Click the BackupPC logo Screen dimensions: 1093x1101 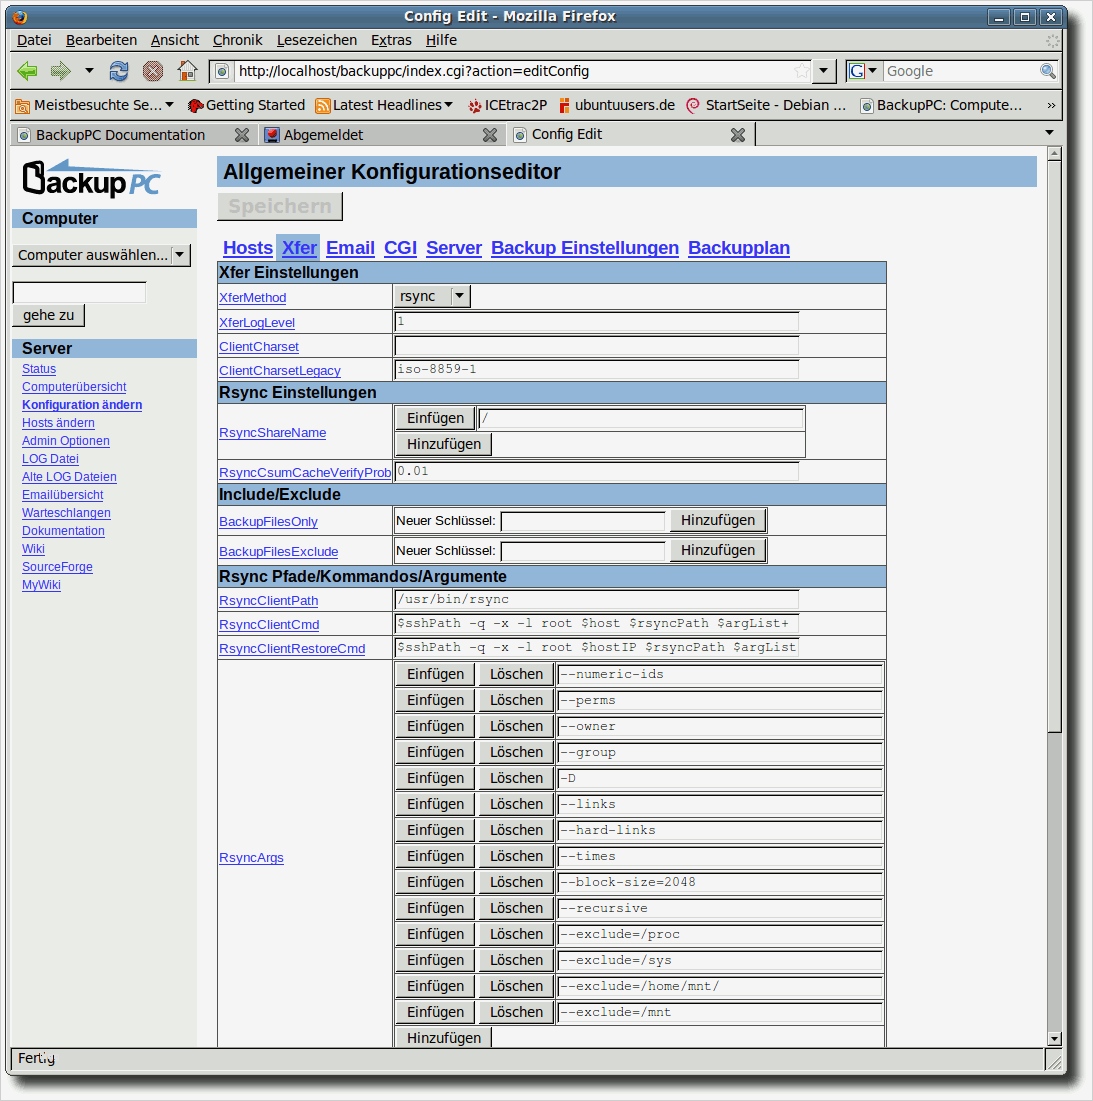click(x=91, y=178)
